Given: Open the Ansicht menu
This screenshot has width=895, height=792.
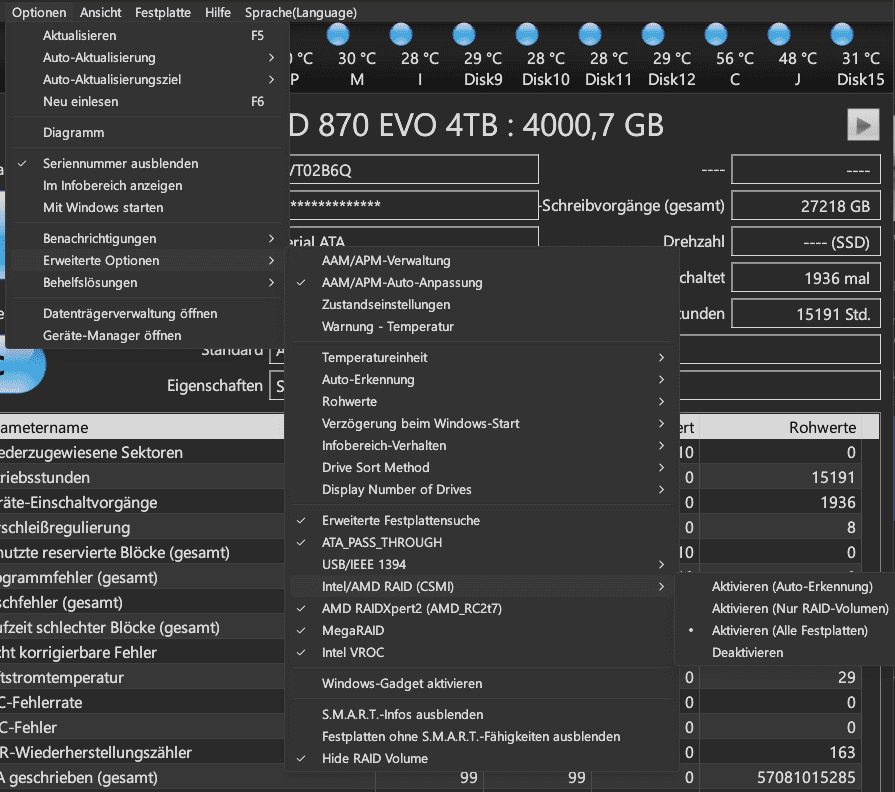Looking at the screenshot, I should click(100, 12).
